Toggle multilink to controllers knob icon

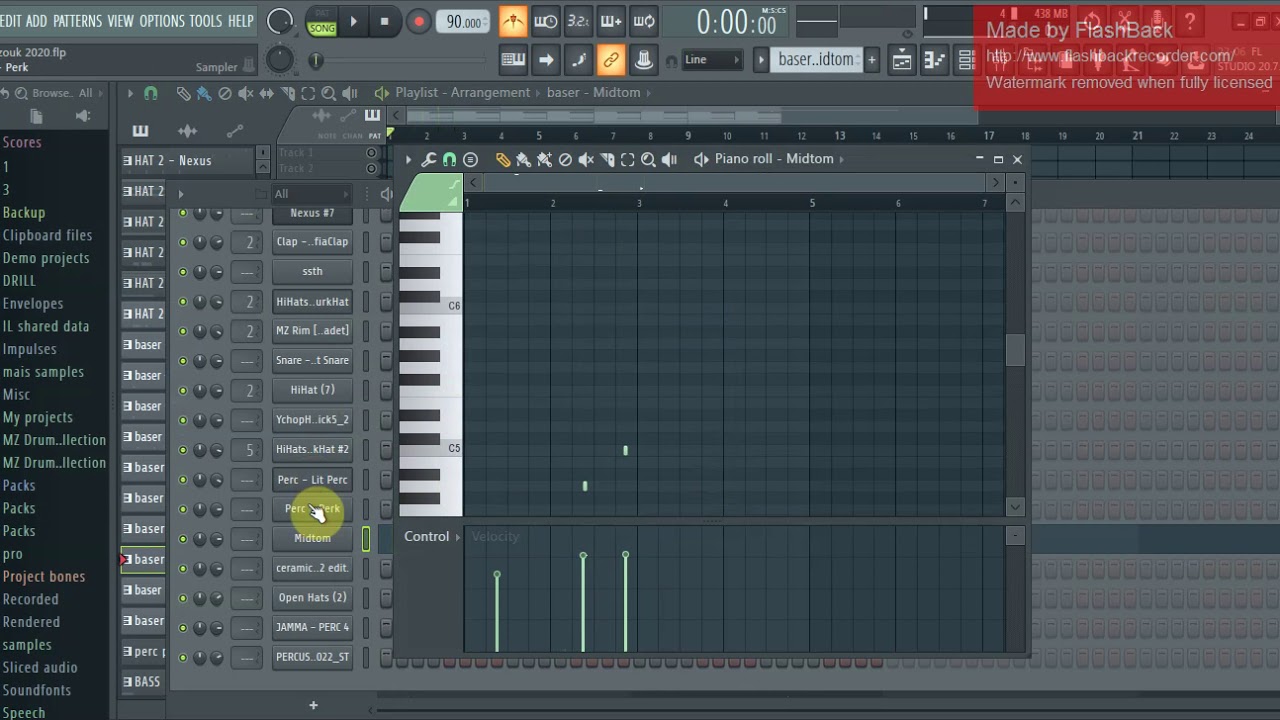tap(644, 60)
